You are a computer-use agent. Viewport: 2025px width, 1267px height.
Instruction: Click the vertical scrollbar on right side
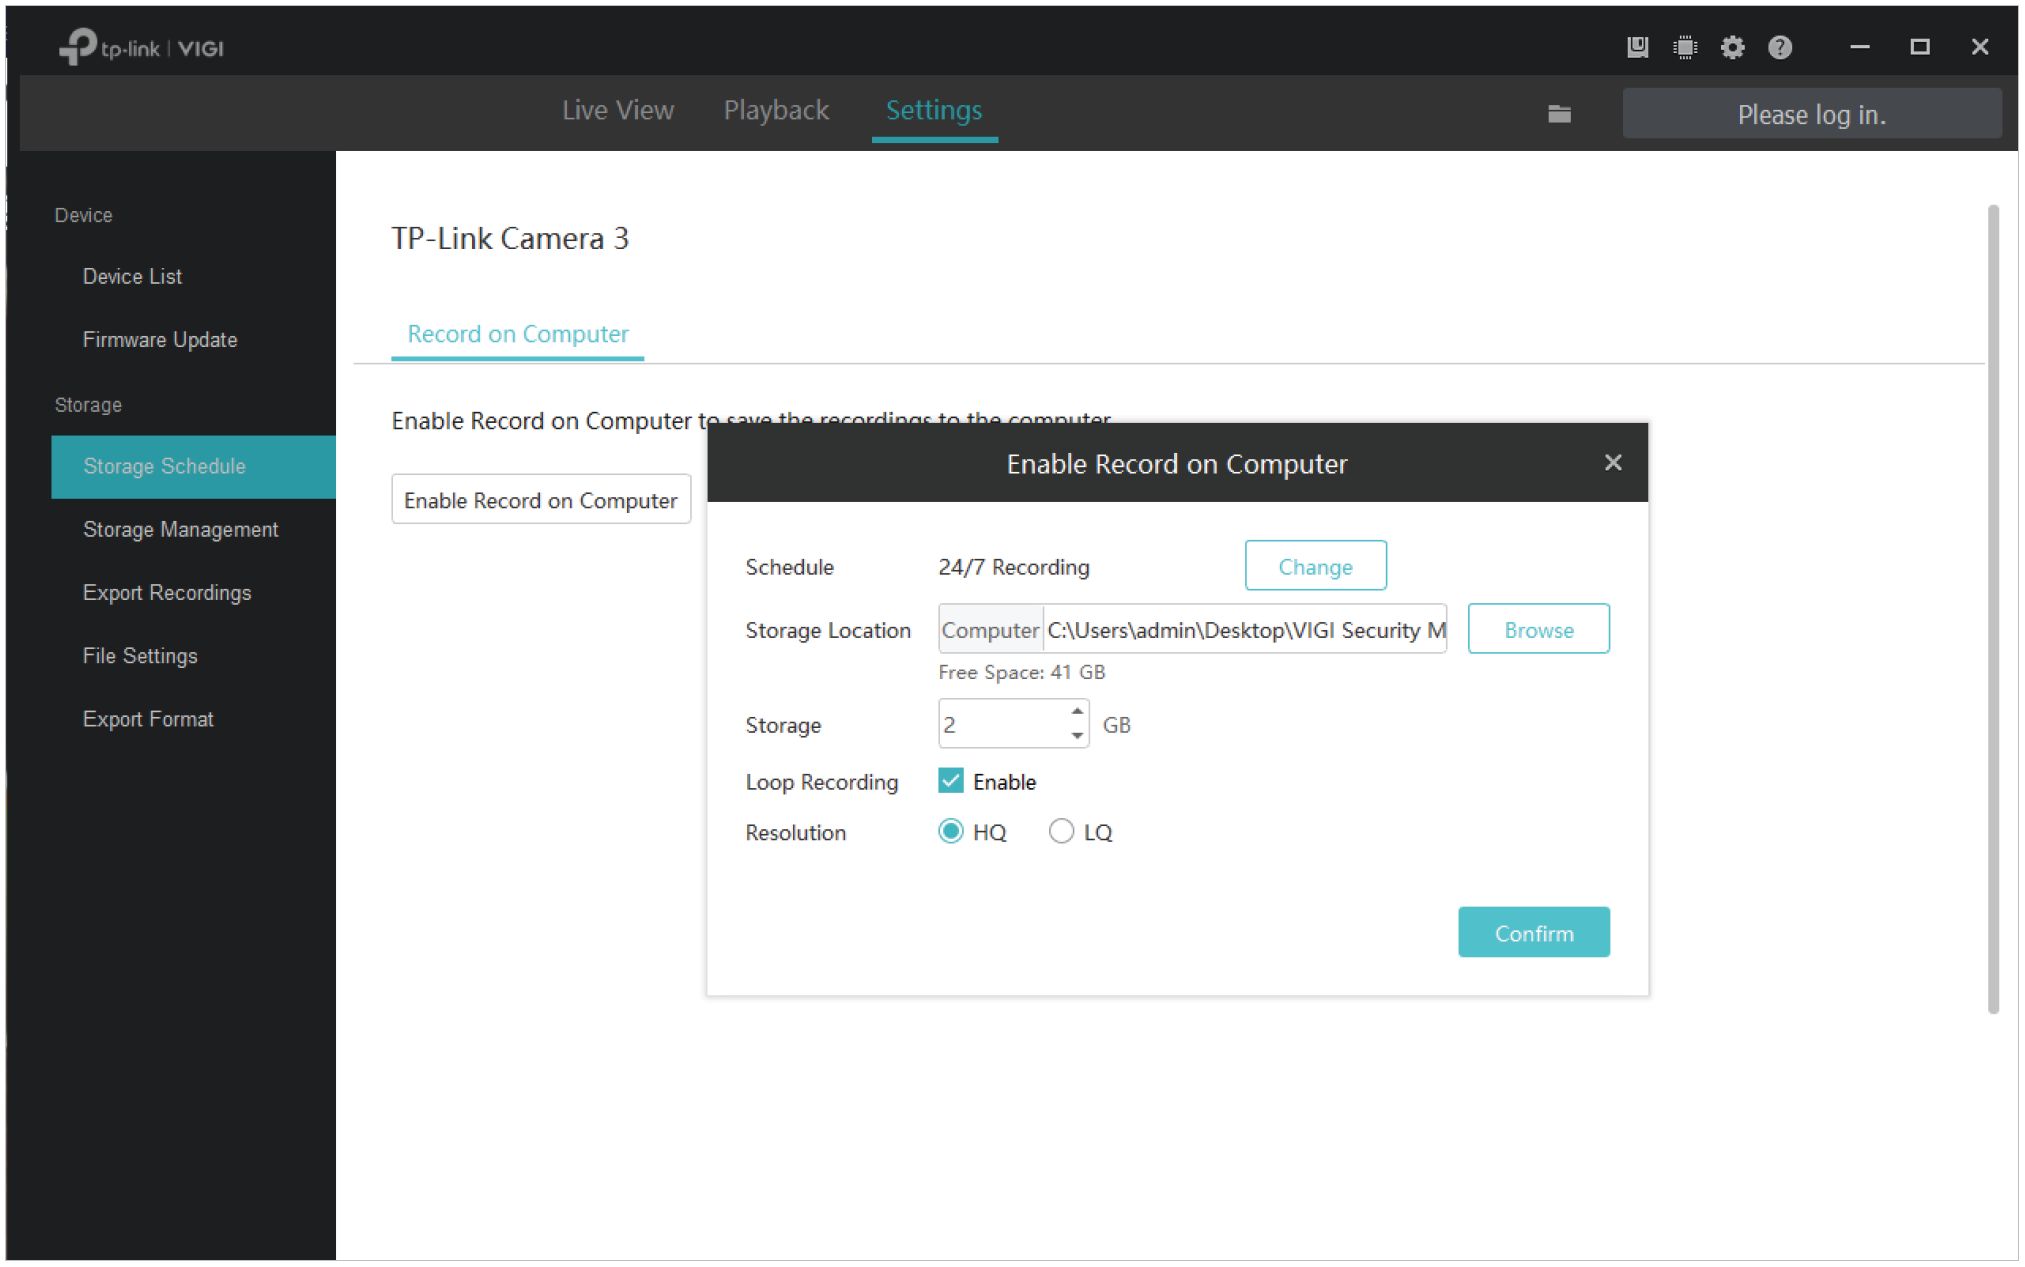(x=1993, y=608)
